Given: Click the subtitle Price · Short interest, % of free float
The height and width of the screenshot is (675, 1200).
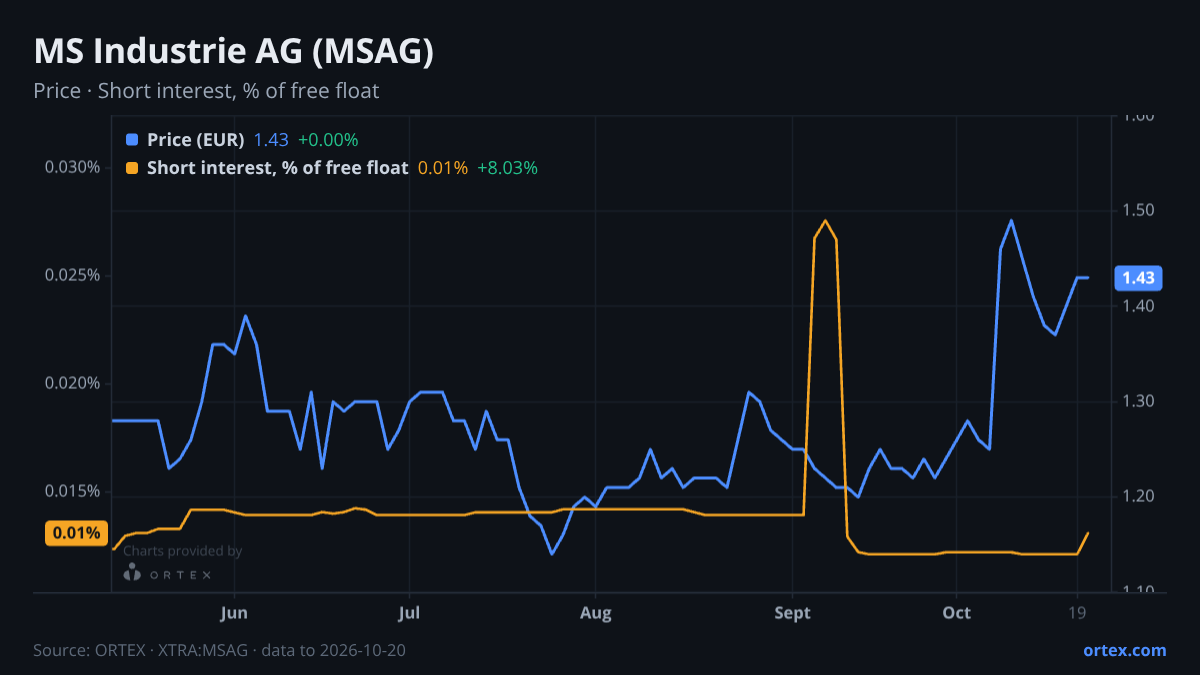Looking at the screenshot, I should point(206,91).
